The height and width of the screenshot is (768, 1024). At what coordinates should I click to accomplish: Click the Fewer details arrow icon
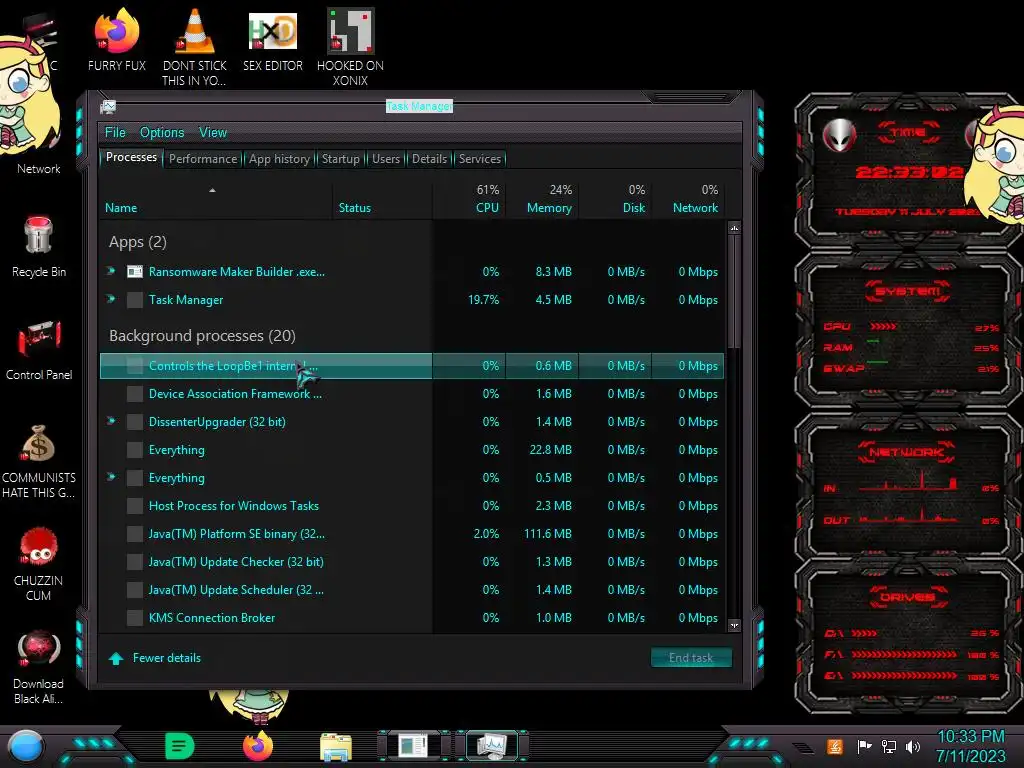[116, 658]
